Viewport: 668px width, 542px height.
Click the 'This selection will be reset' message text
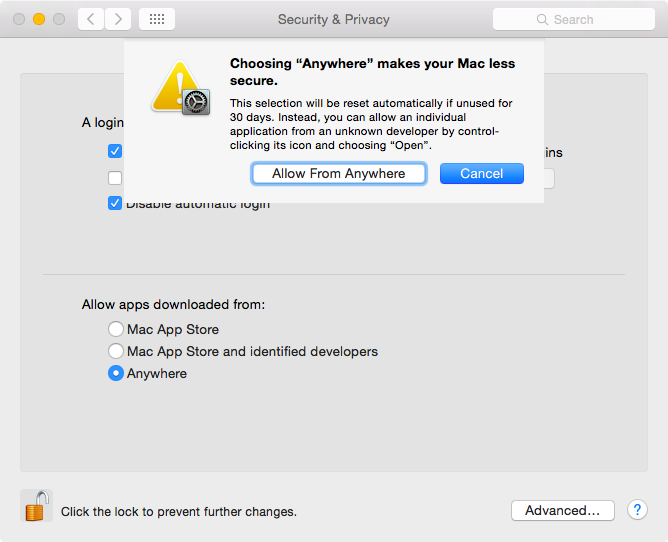pyautogui.click(x=371, y=124)
